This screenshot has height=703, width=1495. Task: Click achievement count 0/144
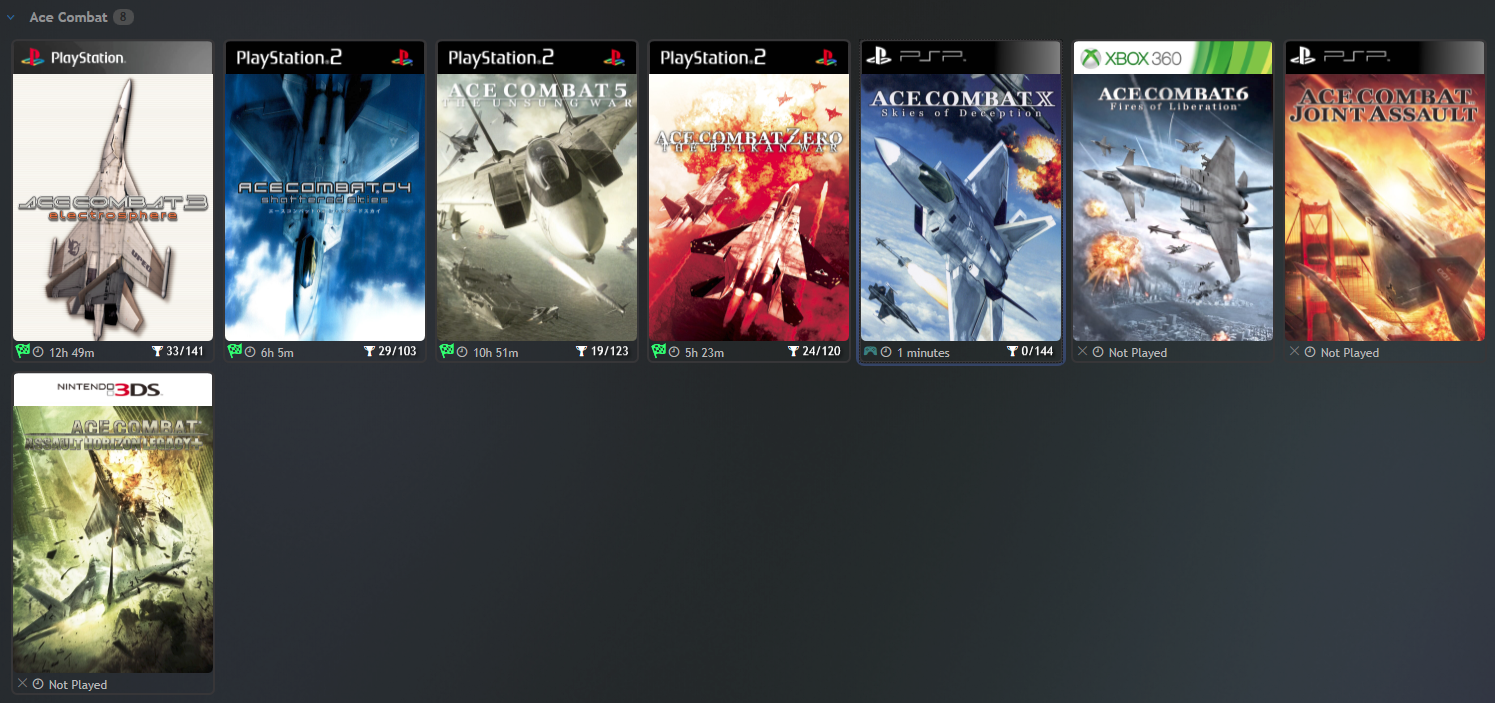1037,352
